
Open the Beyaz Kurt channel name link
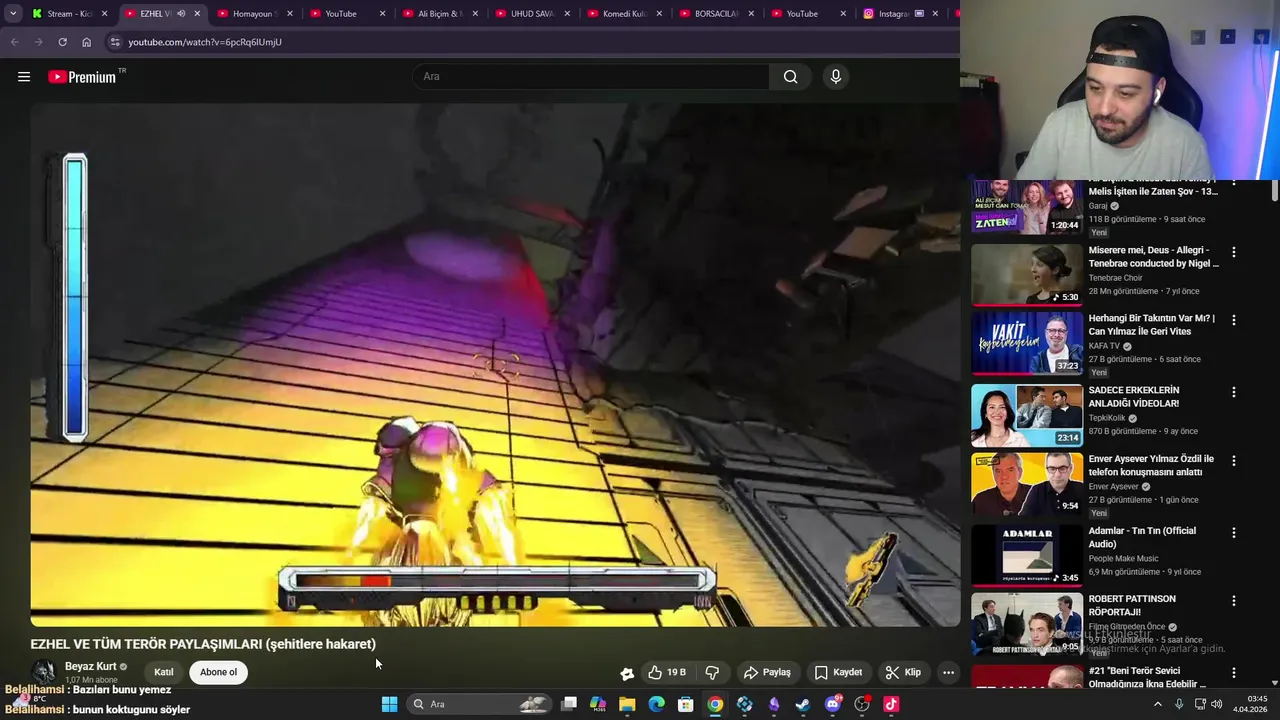[x=91, y=666]
